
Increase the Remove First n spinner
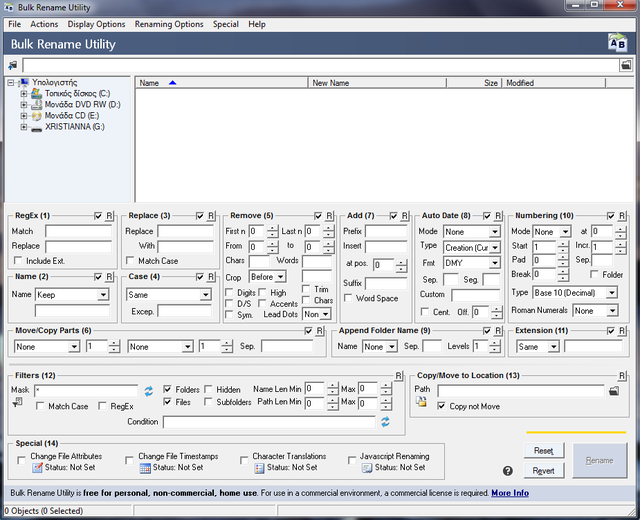[273, 229]
